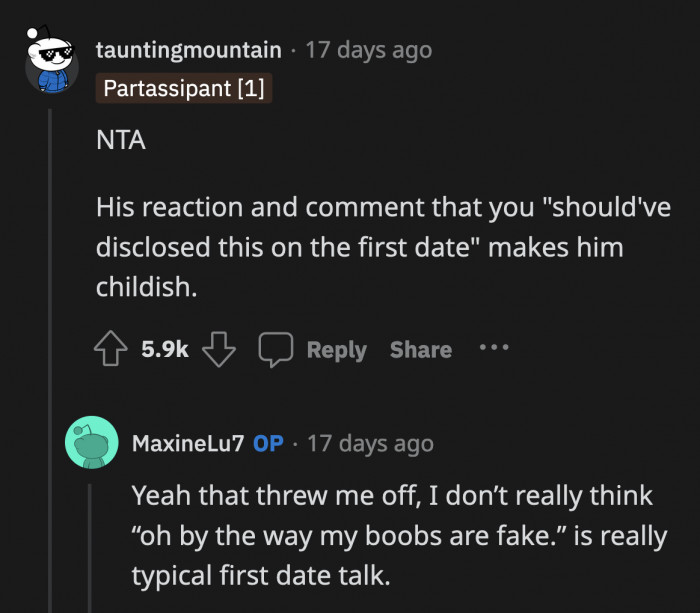Click the 5.9k vote count
Viewport: 700px width, 613px height.
[x=165, y=350]
